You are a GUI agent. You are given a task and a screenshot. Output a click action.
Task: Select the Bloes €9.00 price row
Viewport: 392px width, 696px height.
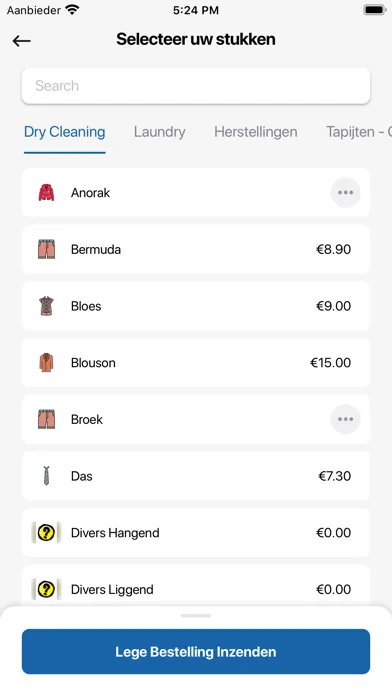pyautogui.click(x=196, y=306)
